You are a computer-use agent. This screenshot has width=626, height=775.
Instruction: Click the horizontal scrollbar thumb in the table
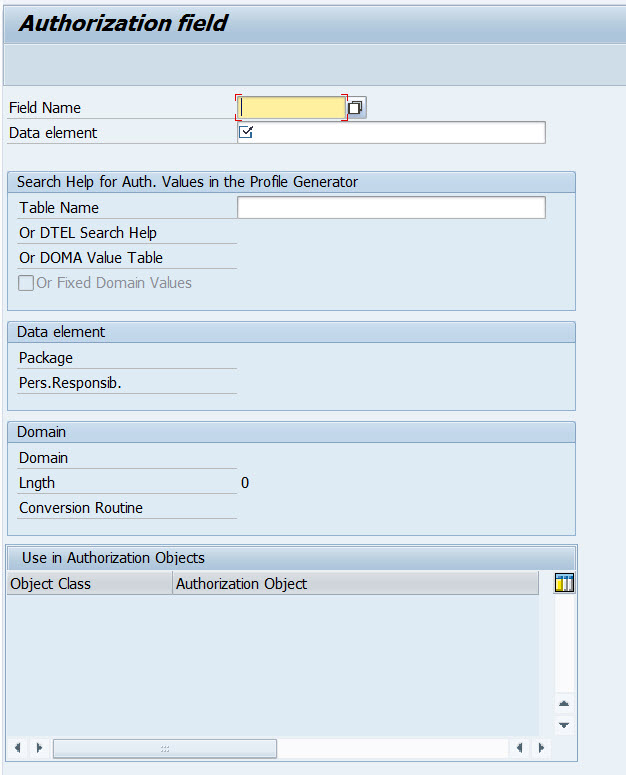pyautogui.click(x=165, y=748)
